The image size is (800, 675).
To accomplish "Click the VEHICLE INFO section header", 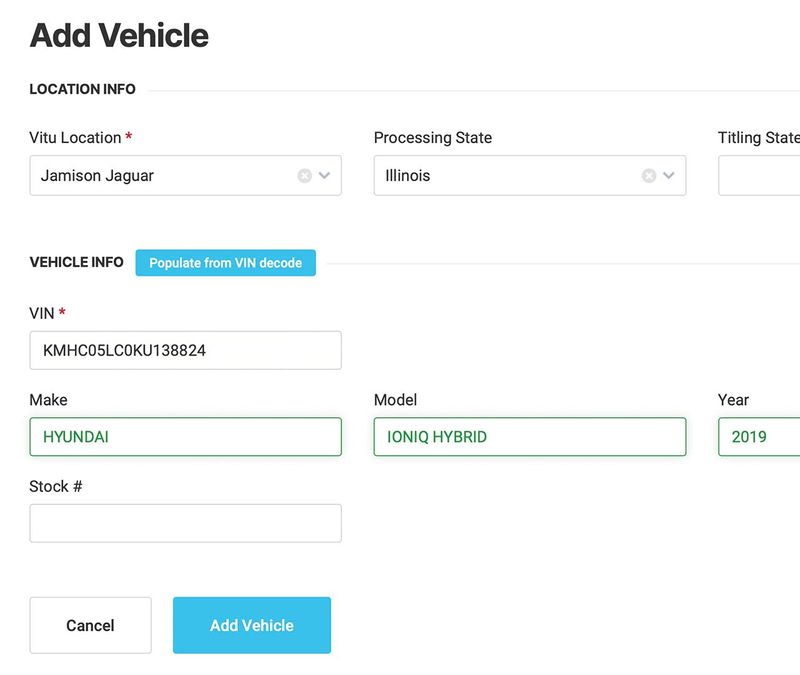I will click(x=77, y=262).
